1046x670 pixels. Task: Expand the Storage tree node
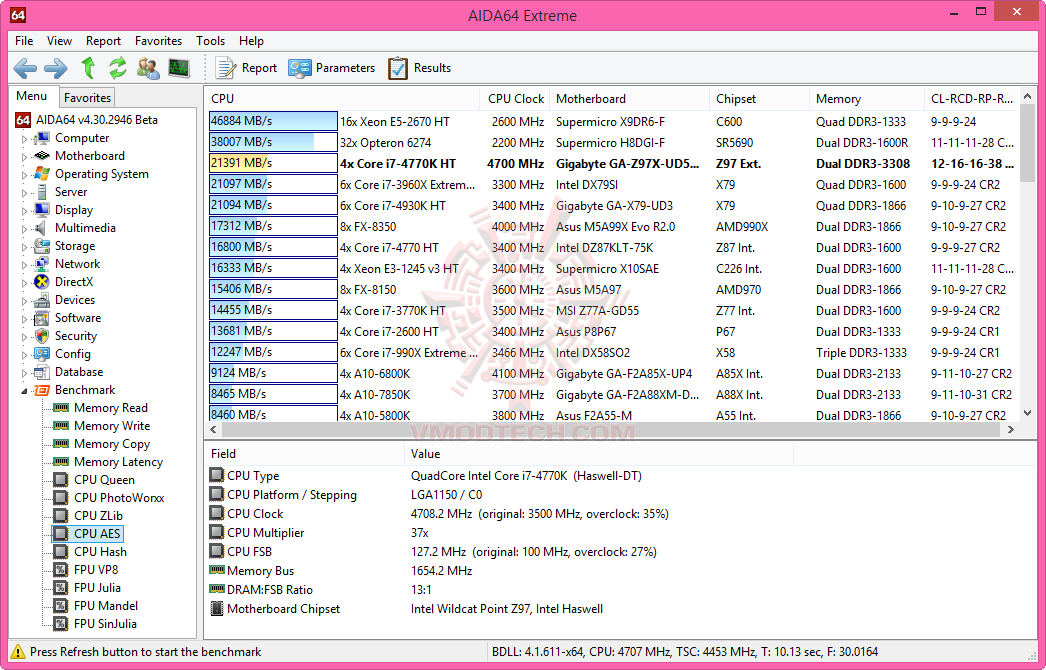[x=25, y=247]
